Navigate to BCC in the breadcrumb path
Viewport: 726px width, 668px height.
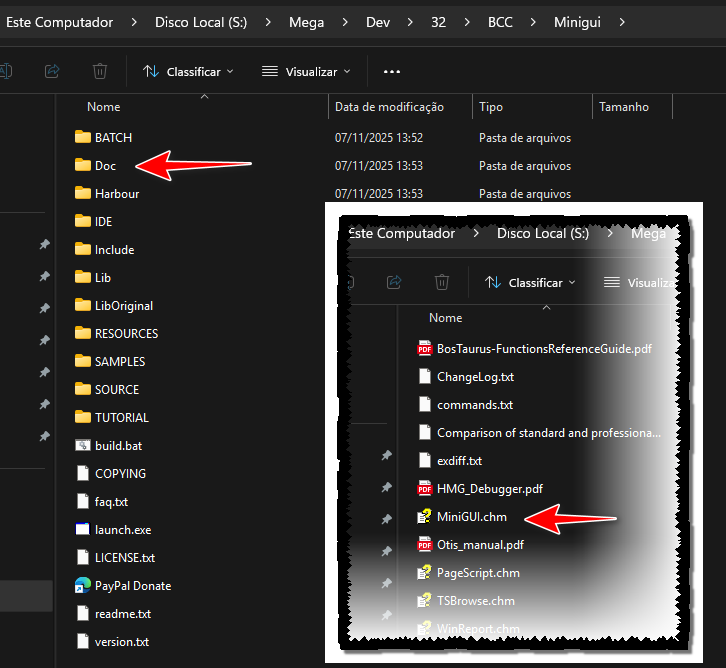click(x=499, y=22)
